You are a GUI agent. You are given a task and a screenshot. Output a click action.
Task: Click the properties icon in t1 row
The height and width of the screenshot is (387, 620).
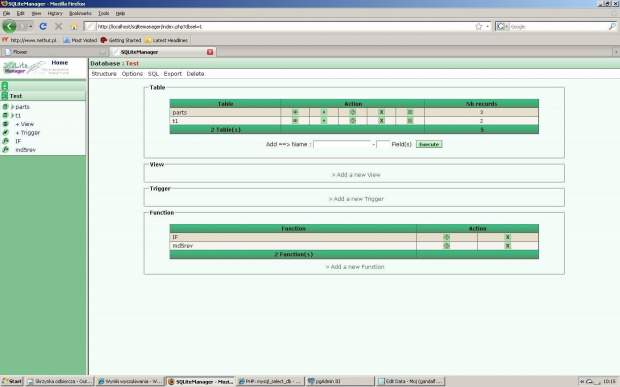point(353,121)
